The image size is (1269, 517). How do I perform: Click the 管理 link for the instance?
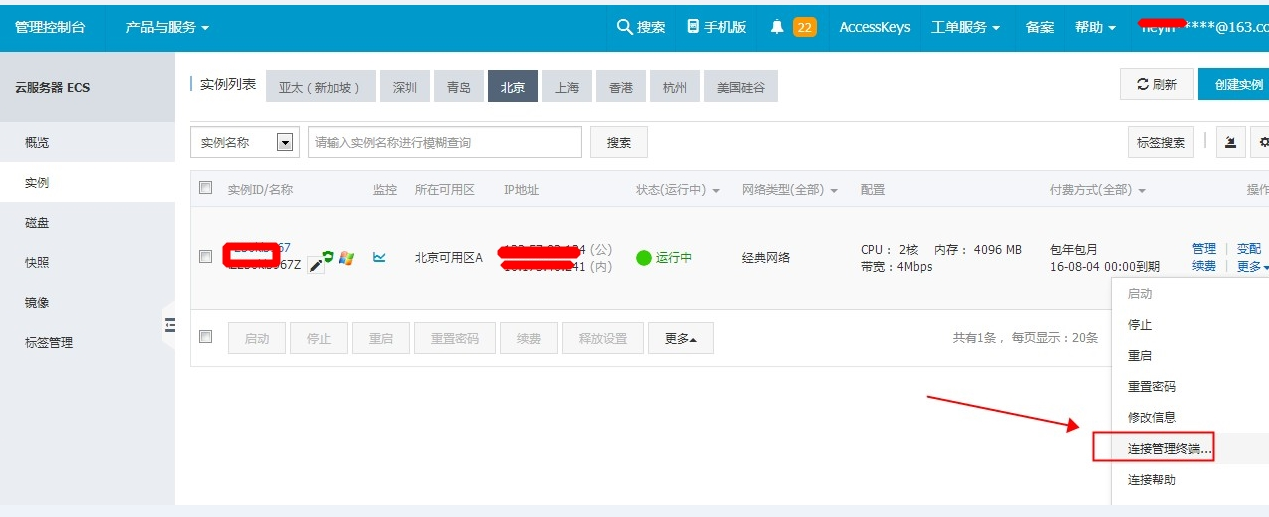coord(1203,248)
